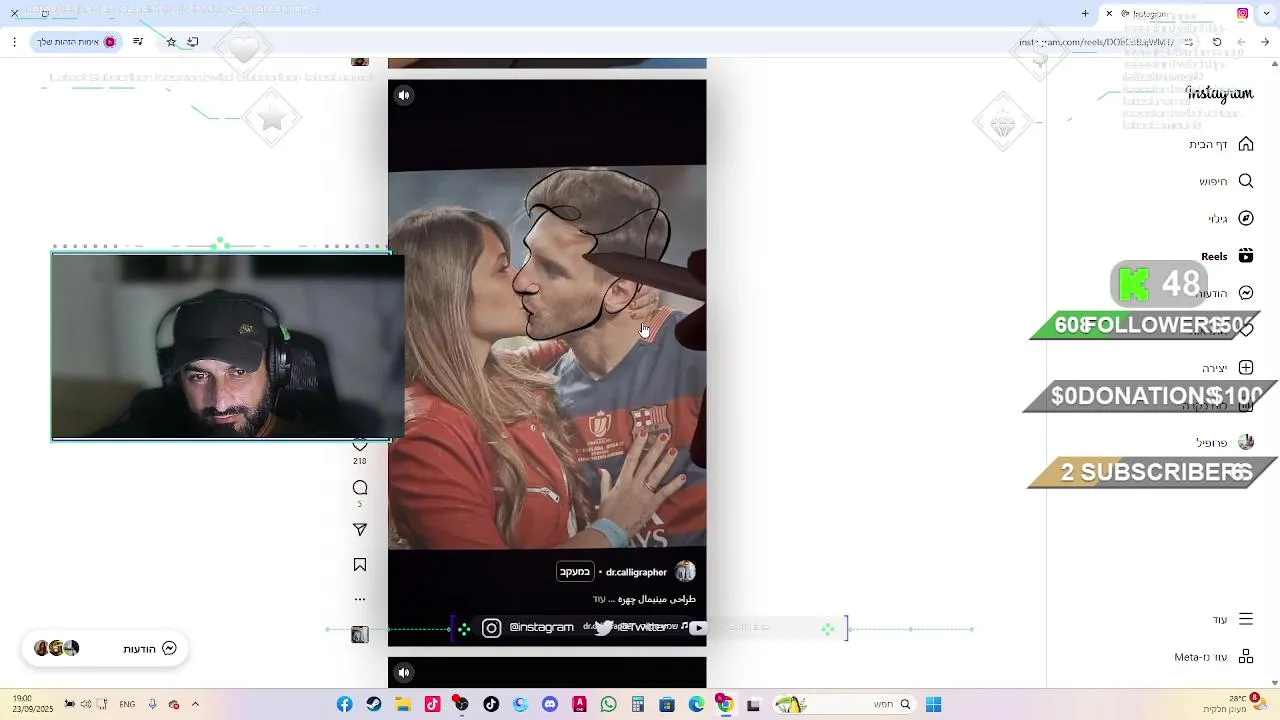Image resolution: width=1280 pixels, height=720 pixels.
Task: Open the audio thumbnail beside the reel
Action: (360, 635)
